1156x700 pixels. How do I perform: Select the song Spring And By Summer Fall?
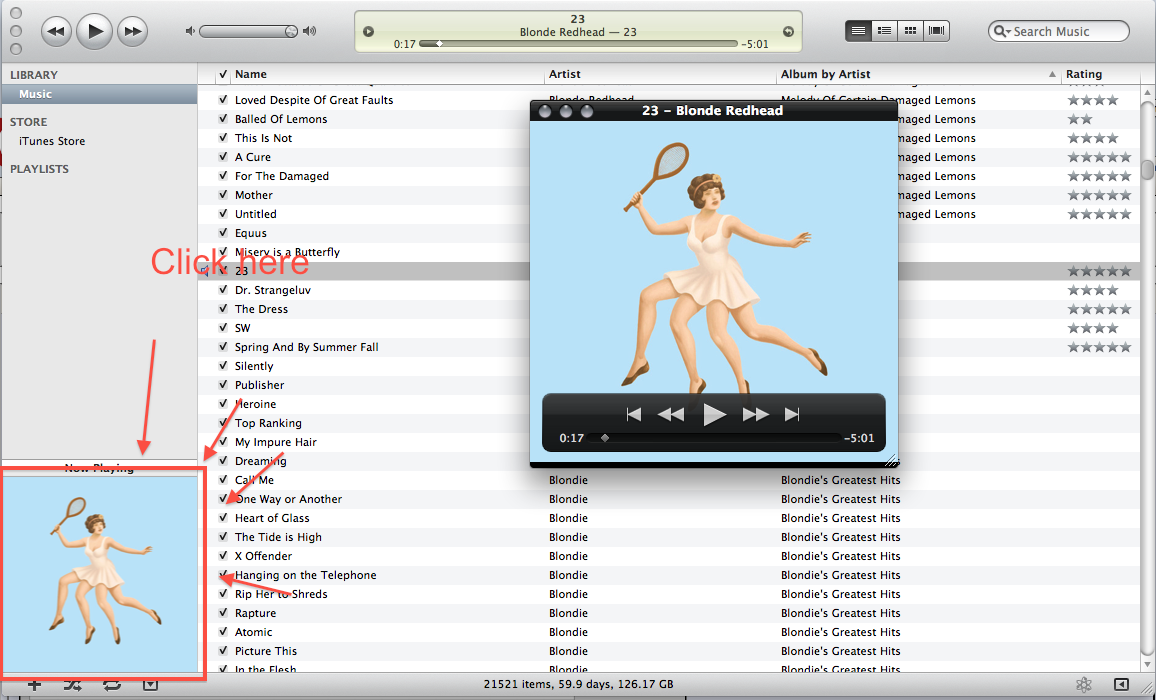pyautogui.click(x=307, y=347)
